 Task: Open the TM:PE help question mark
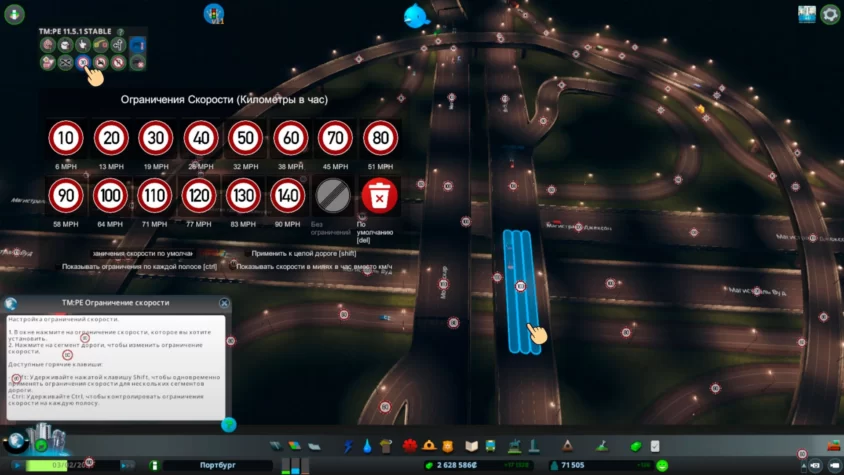[121, 32]
